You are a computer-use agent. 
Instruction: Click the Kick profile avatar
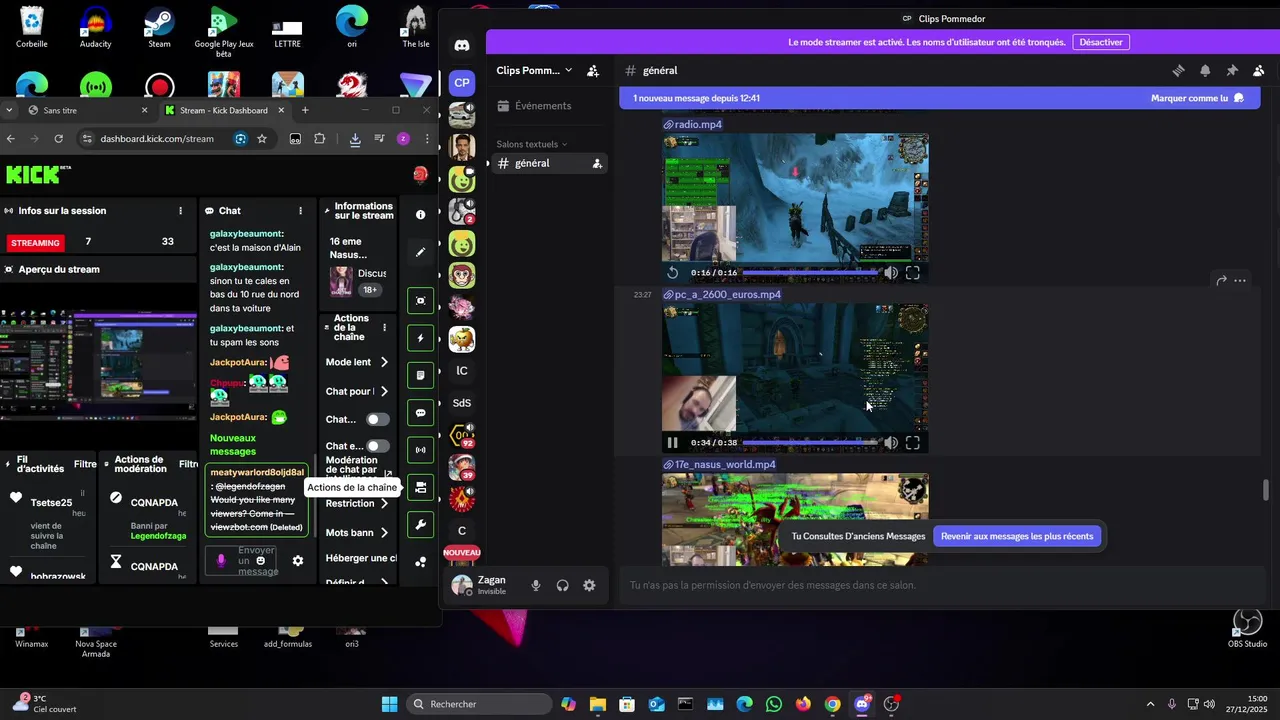pyautogui.click(x=420, y=175)
